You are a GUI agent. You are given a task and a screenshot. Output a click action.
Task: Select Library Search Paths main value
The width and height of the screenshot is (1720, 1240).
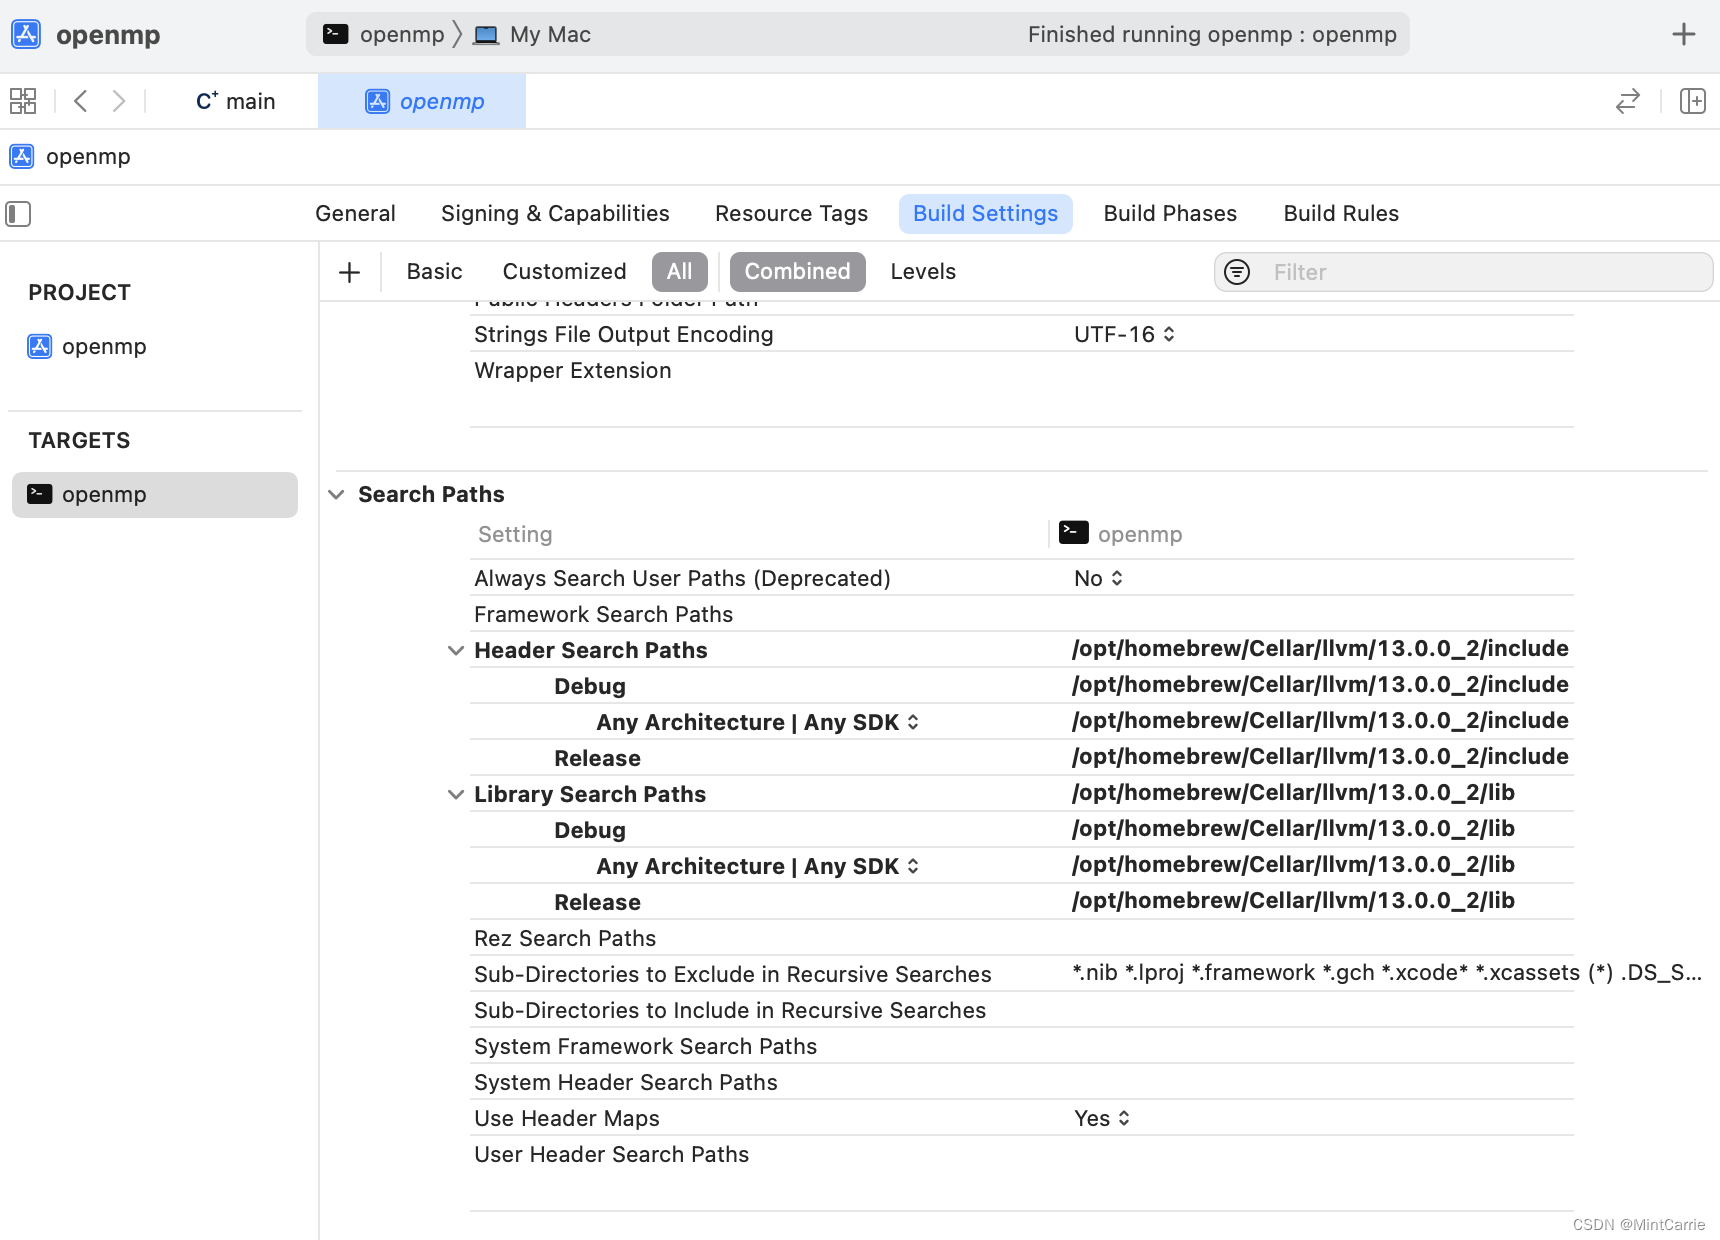pos(1293,793)
